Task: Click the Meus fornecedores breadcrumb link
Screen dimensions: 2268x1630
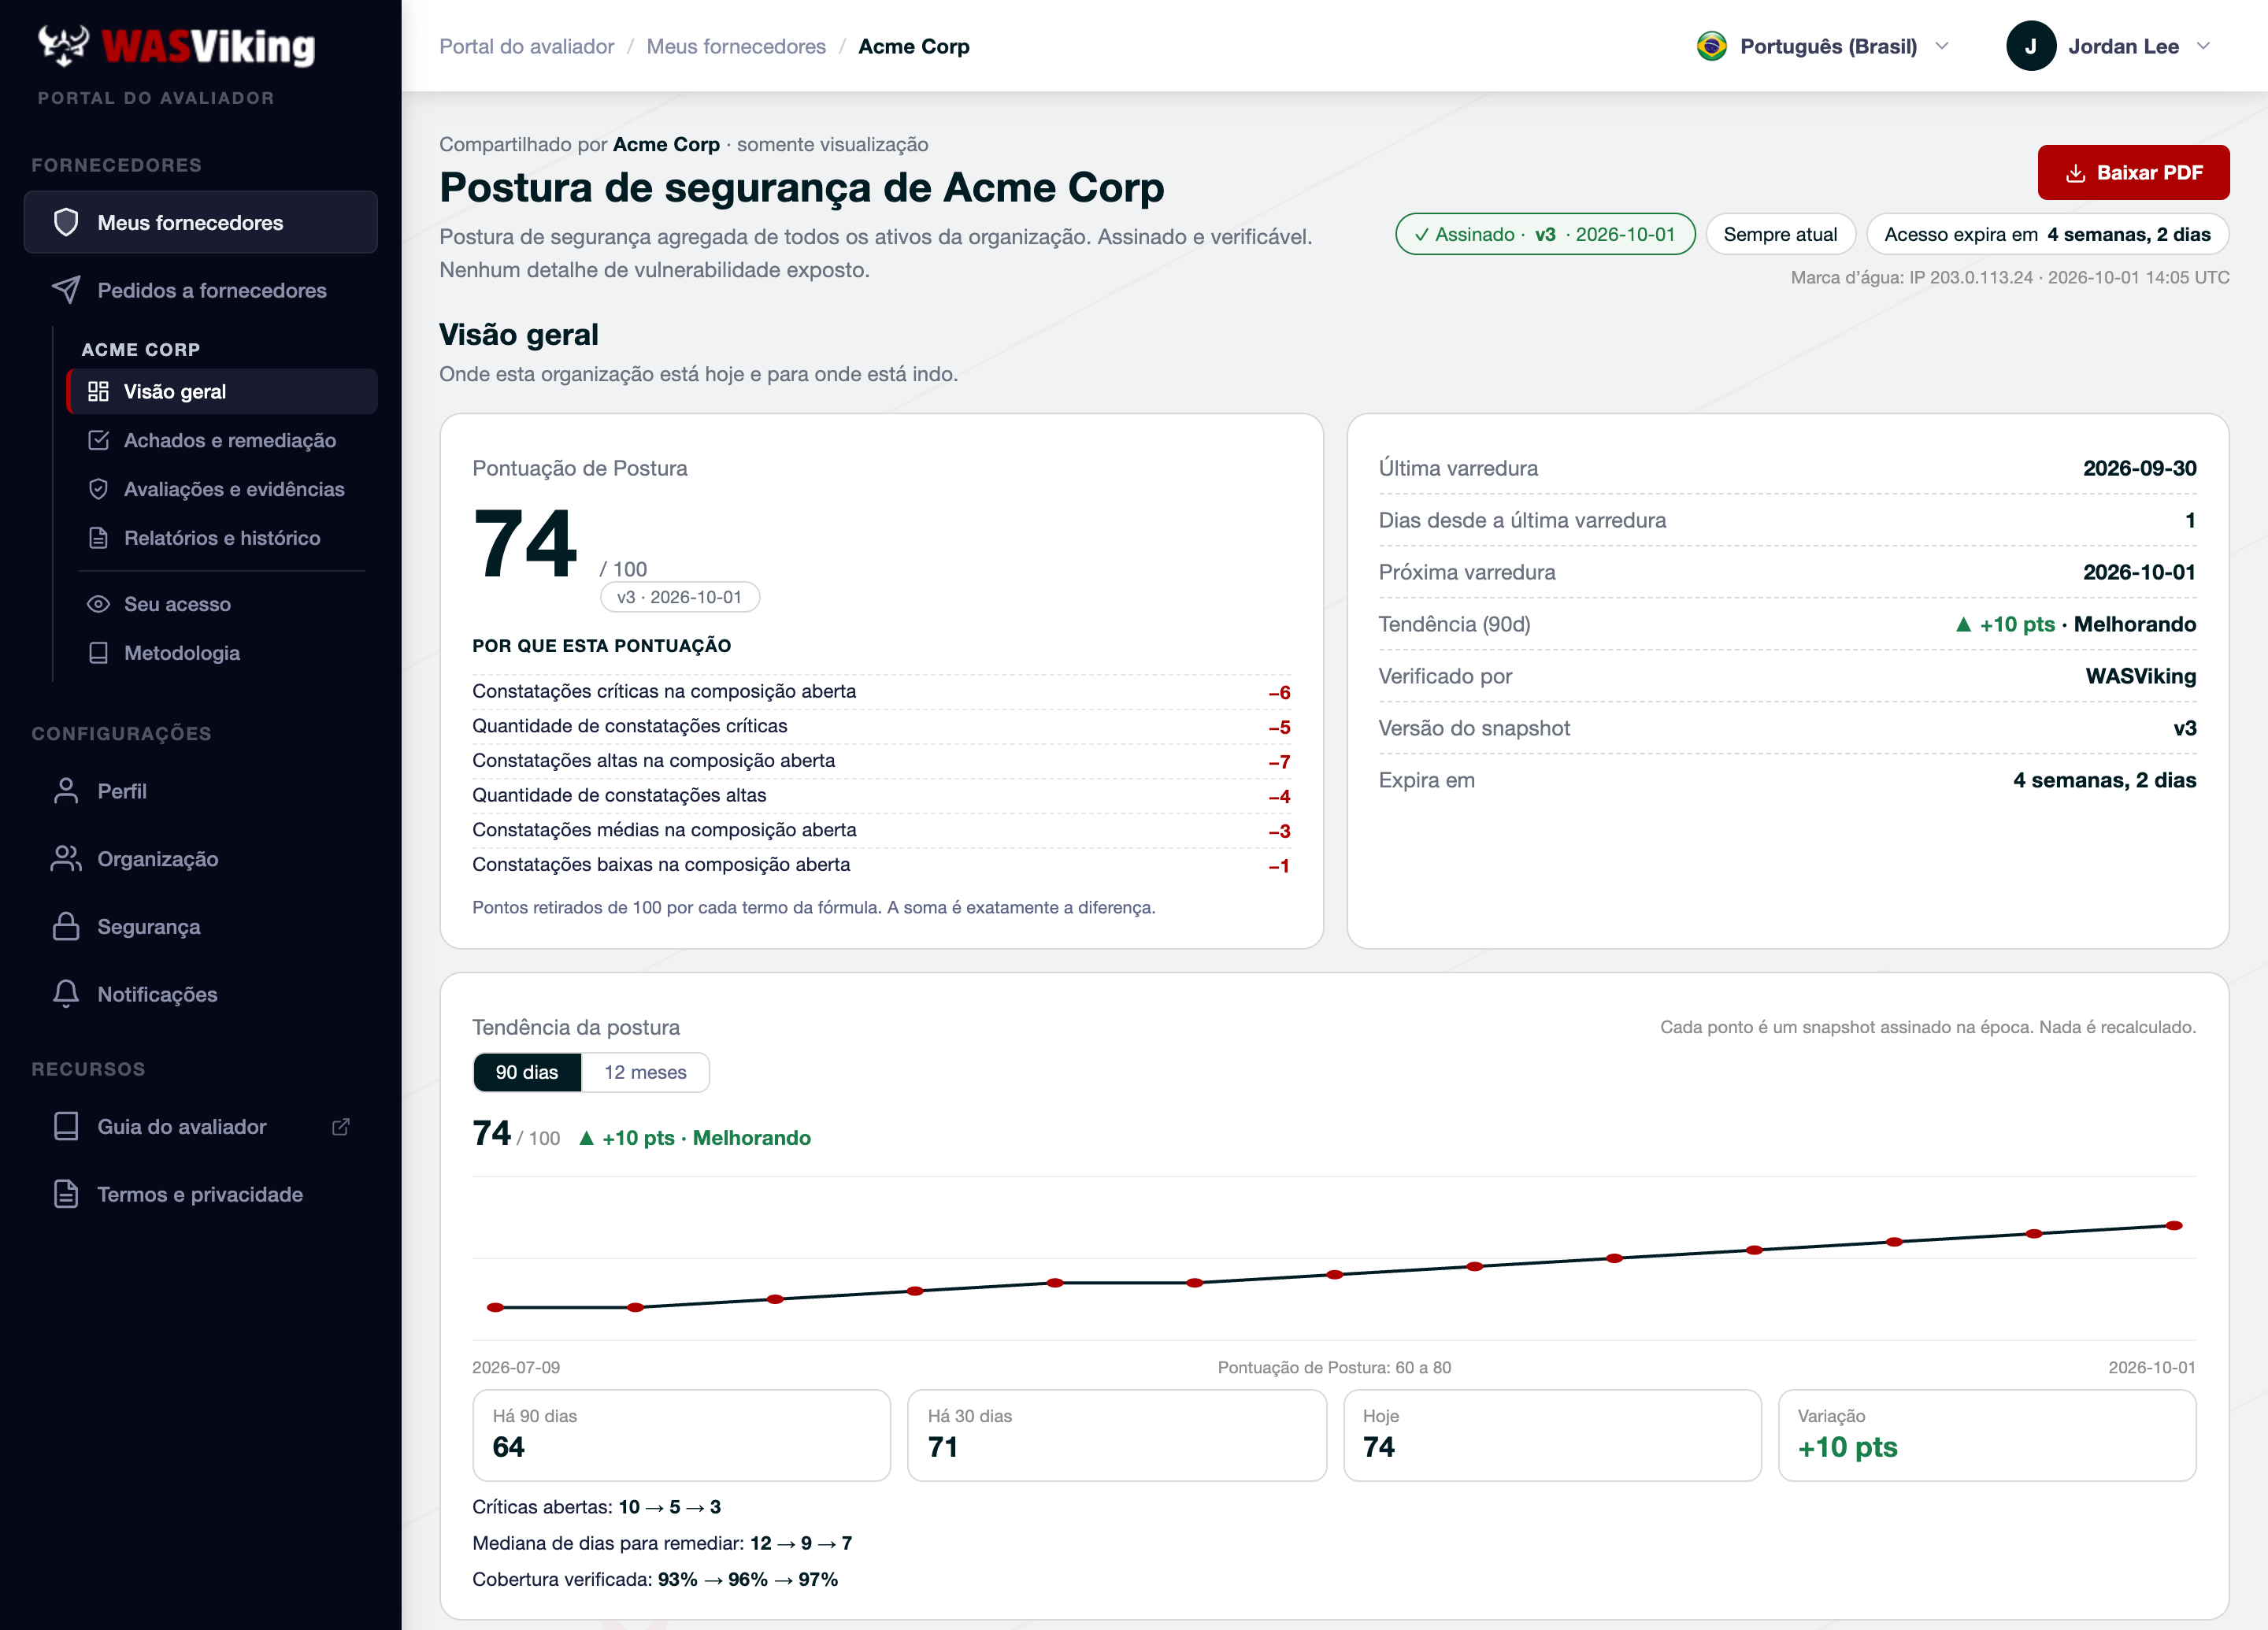Action: point(736,46)
